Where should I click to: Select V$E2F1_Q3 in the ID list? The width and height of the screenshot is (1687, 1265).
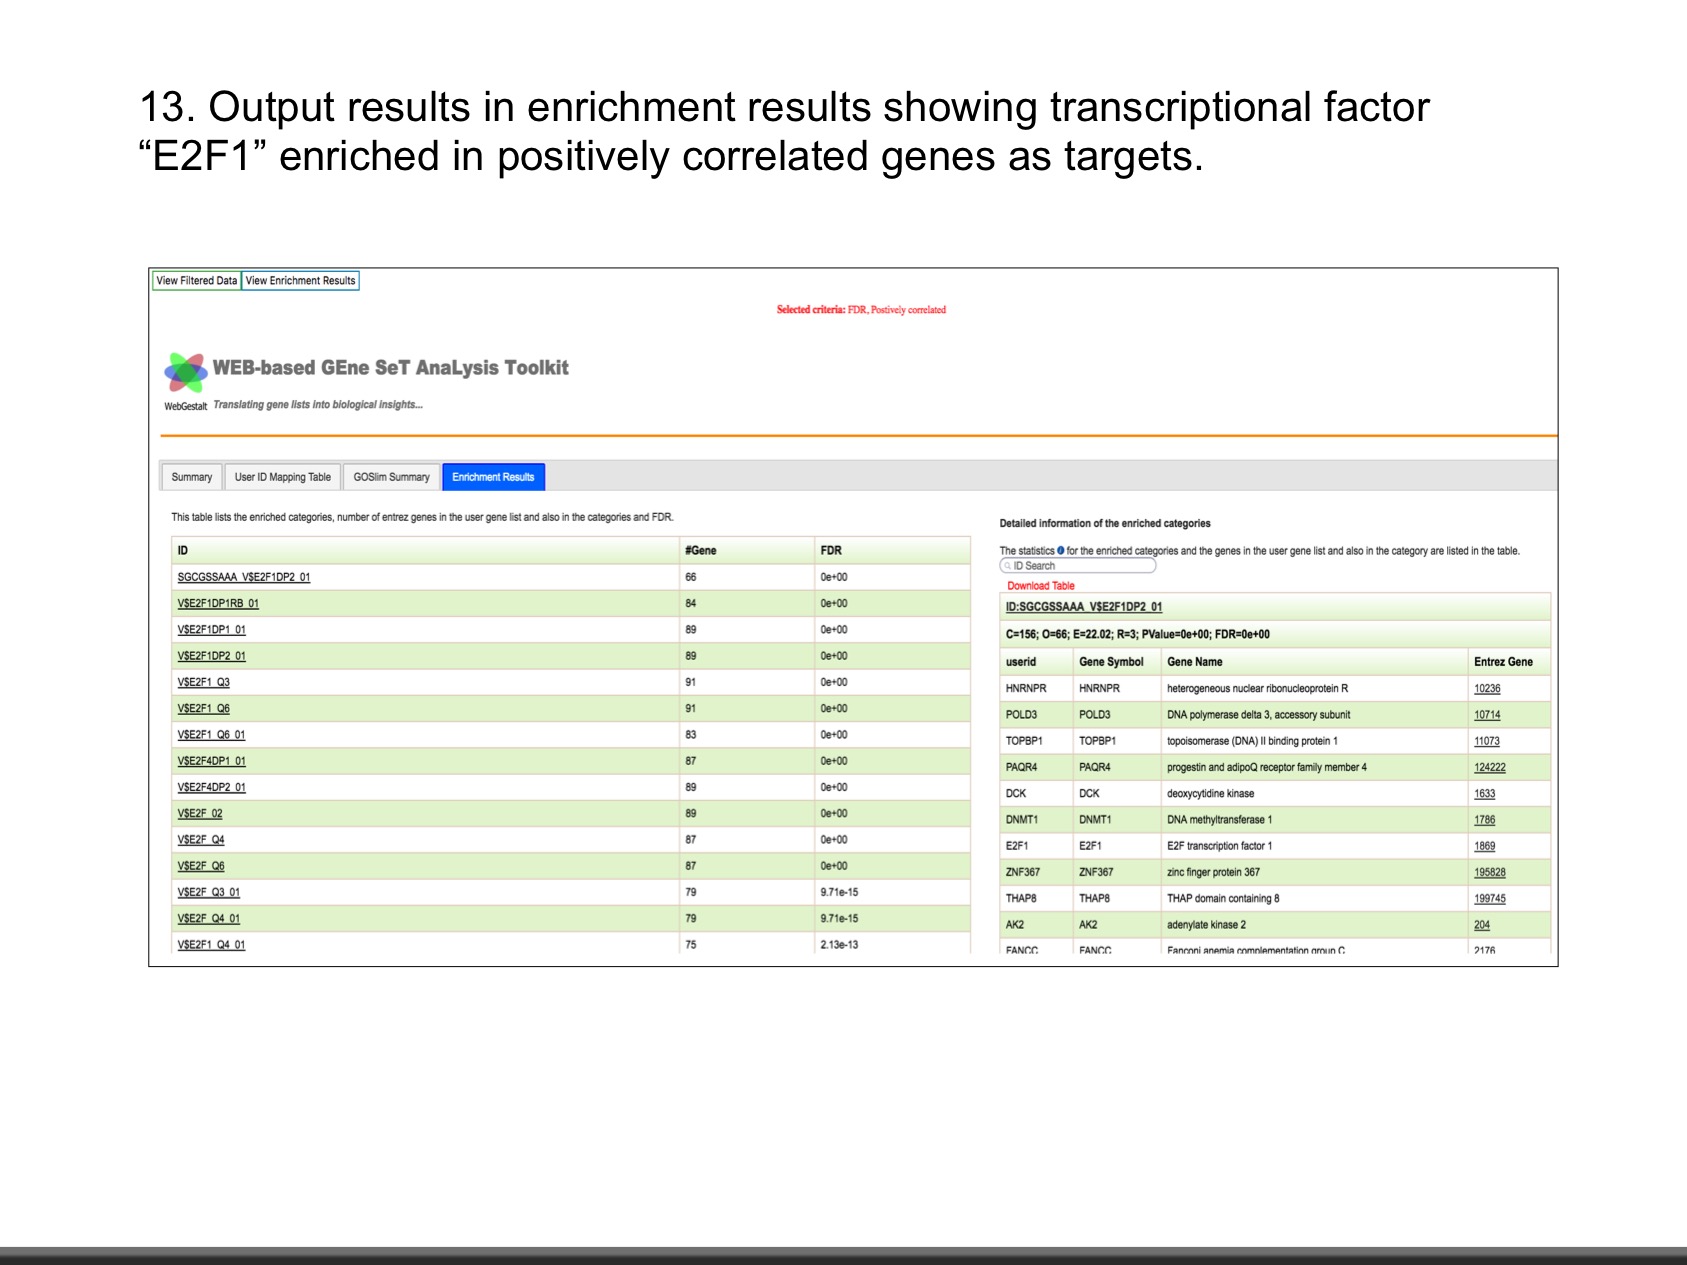point(203,682)
